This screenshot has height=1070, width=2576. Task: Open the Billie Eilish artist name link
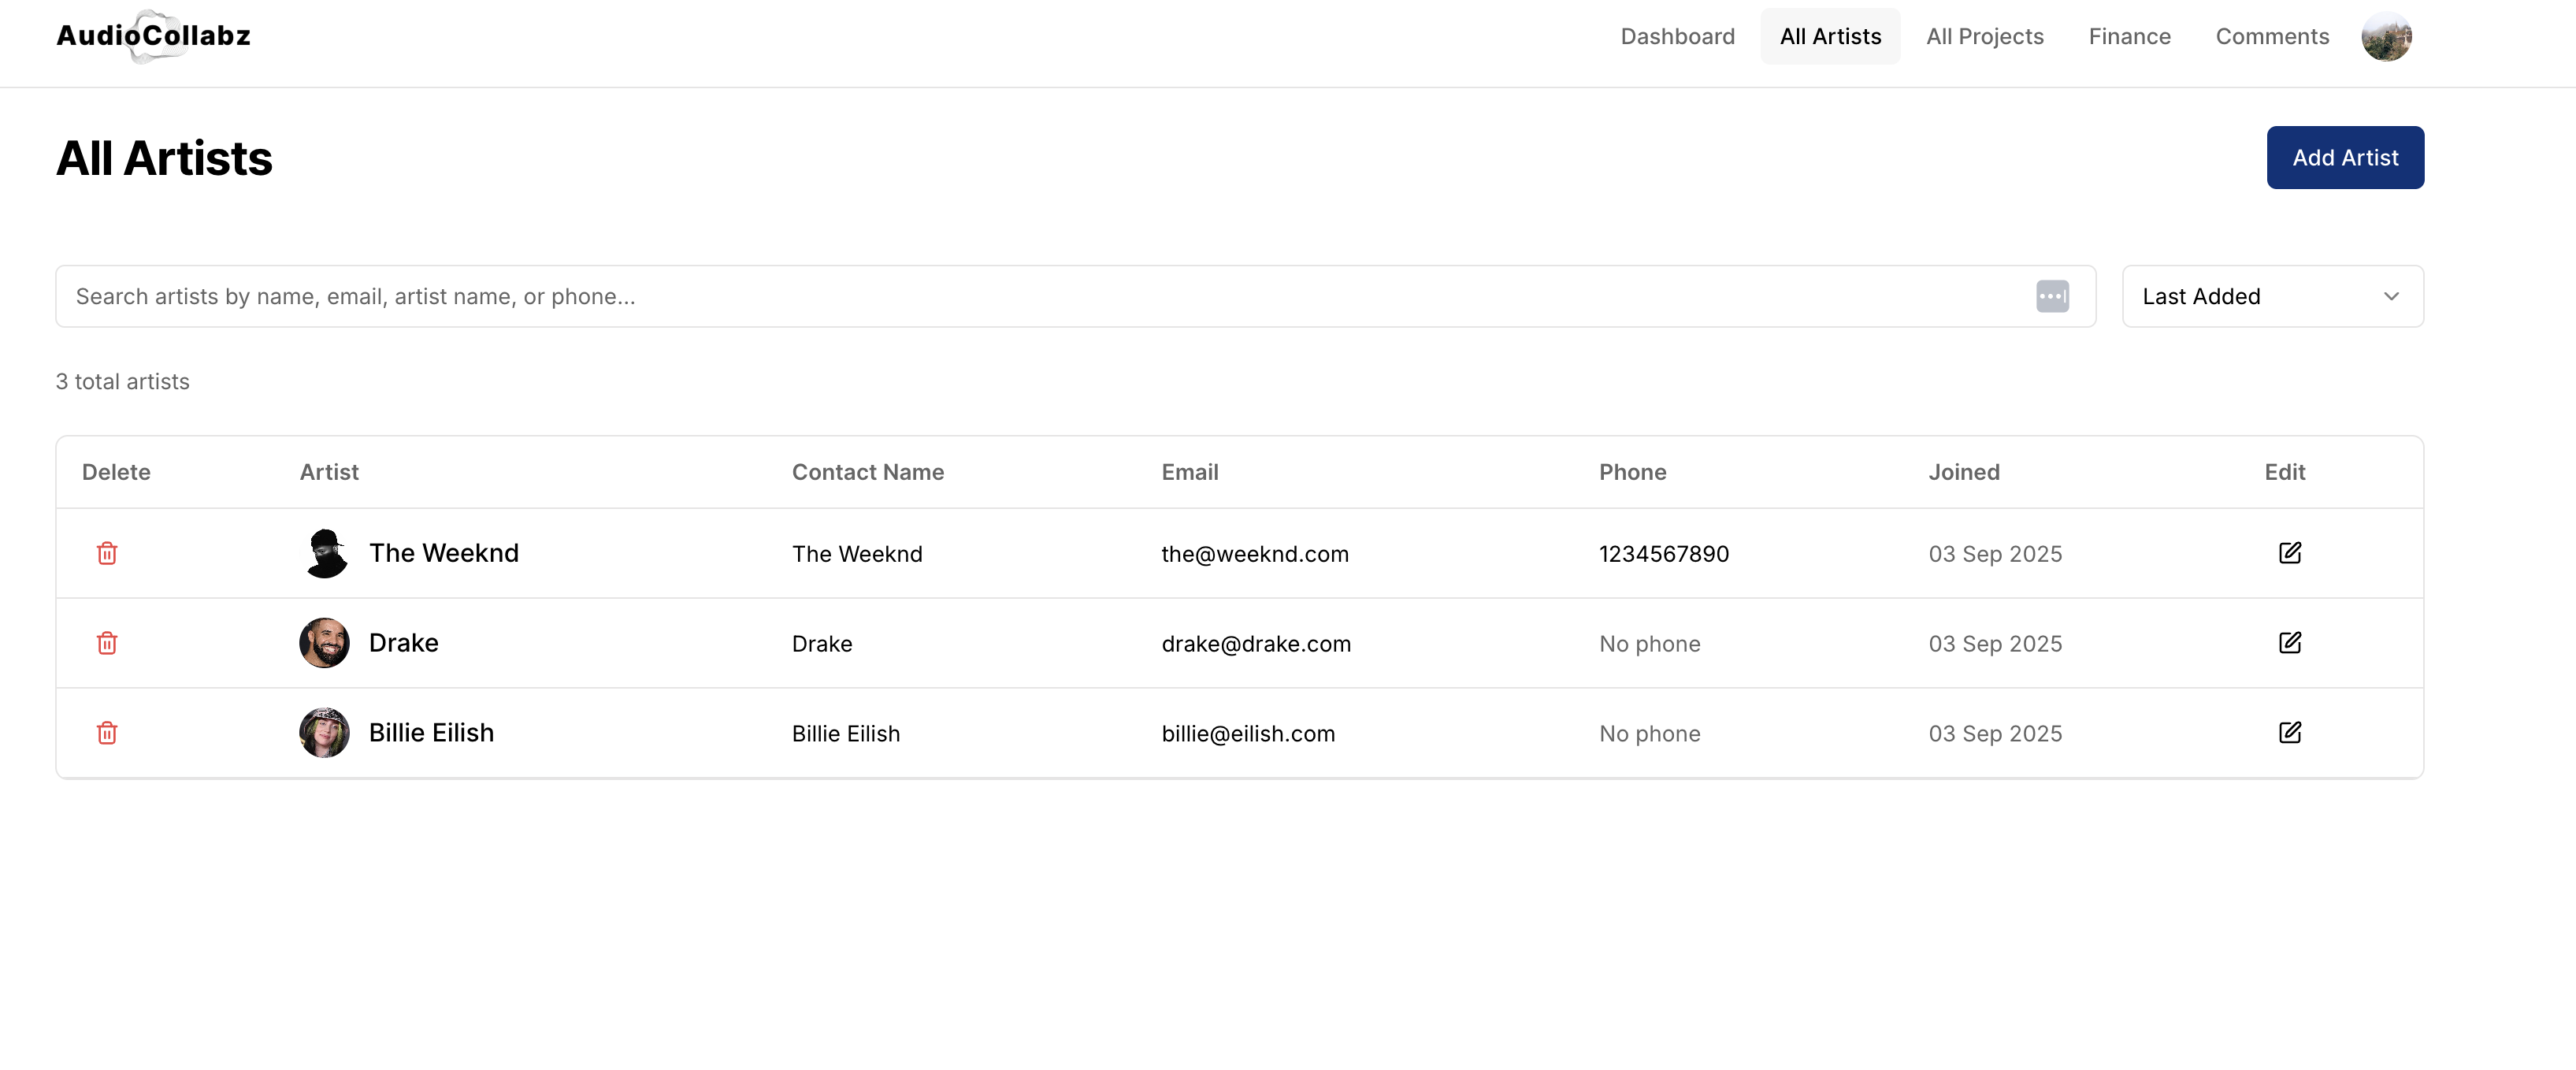[x=431, y=733]
